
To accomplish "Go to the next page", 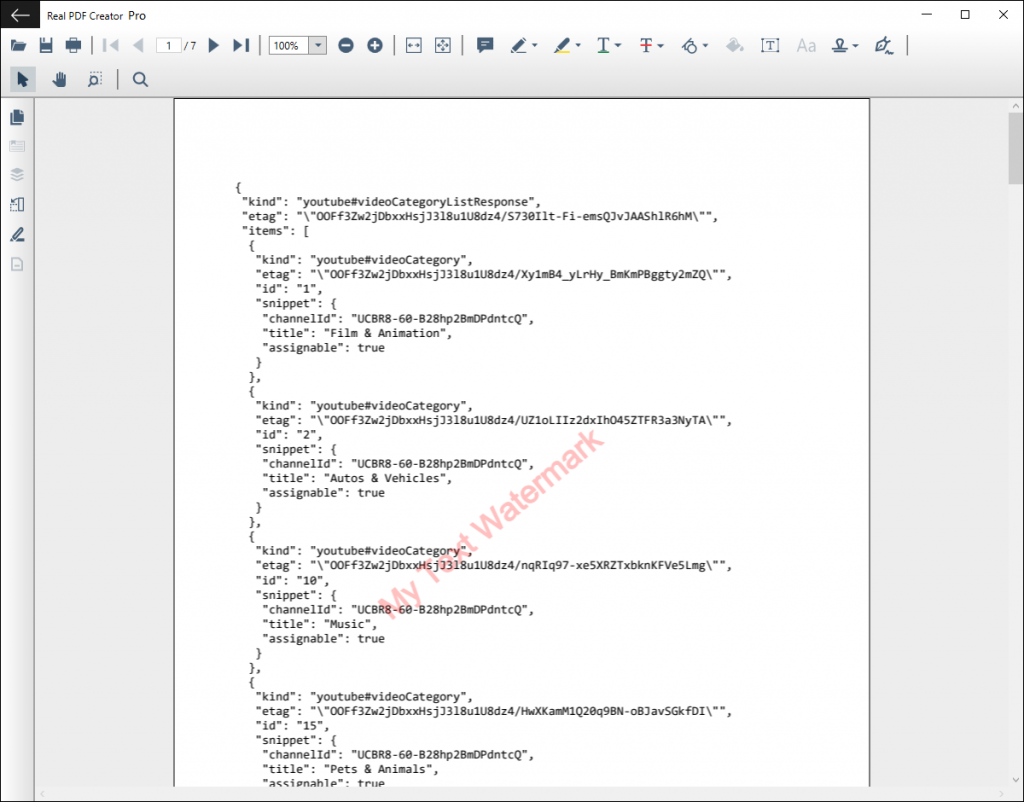I will 213,46.
